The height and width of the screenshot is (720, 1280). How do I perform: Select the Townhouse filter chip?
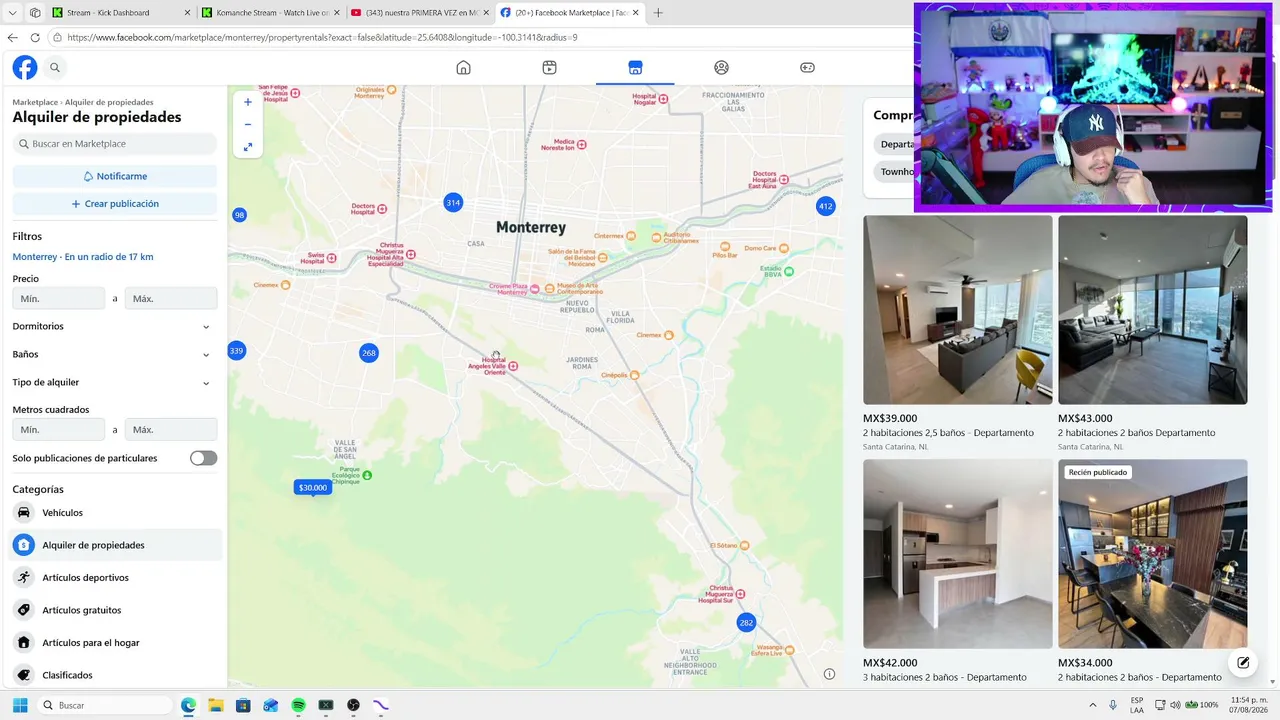[x=896, y=172]
